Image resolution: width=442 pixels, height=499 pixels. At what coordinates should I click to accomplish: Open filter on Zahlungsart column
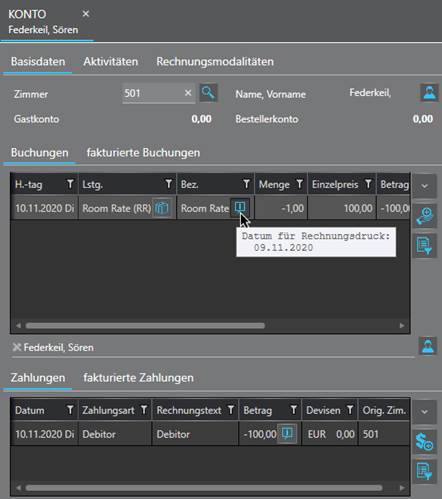coord(144,410)
